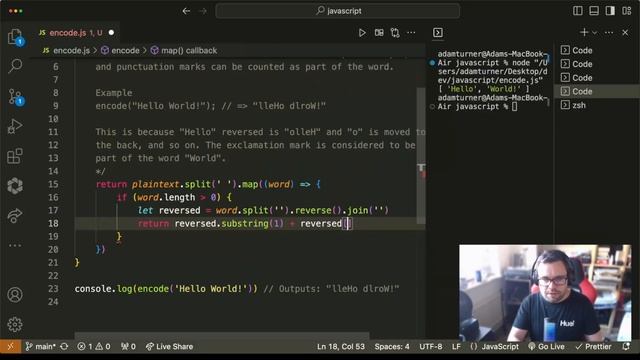Screen dimensions: 640x360
Task: Click Live Share in the status bar
Action: point(169,347)
